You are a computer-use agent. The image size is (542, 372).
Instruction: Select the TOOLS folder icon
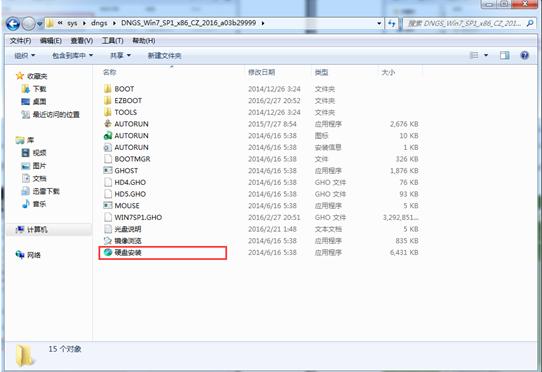108,112
